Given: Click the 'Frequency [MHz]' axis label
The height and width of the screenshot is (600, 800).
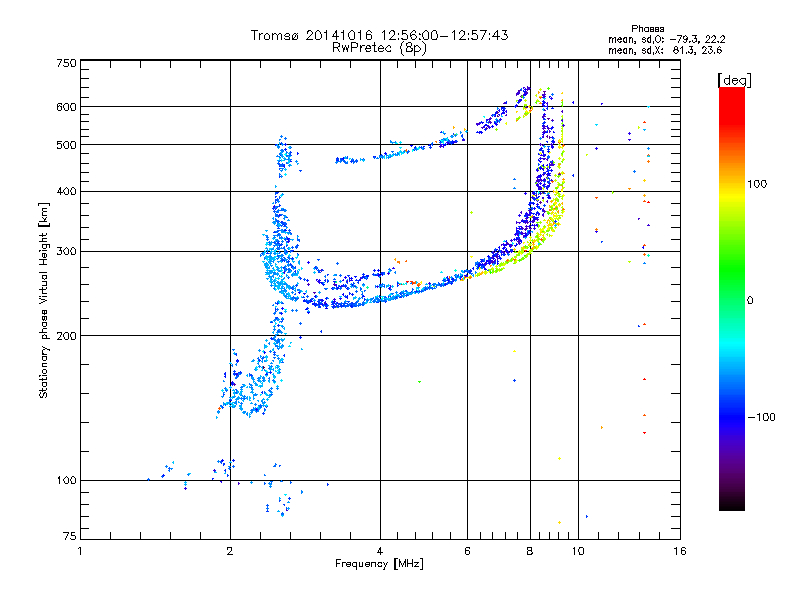Looking at the screenshot, I should (379, 564).
